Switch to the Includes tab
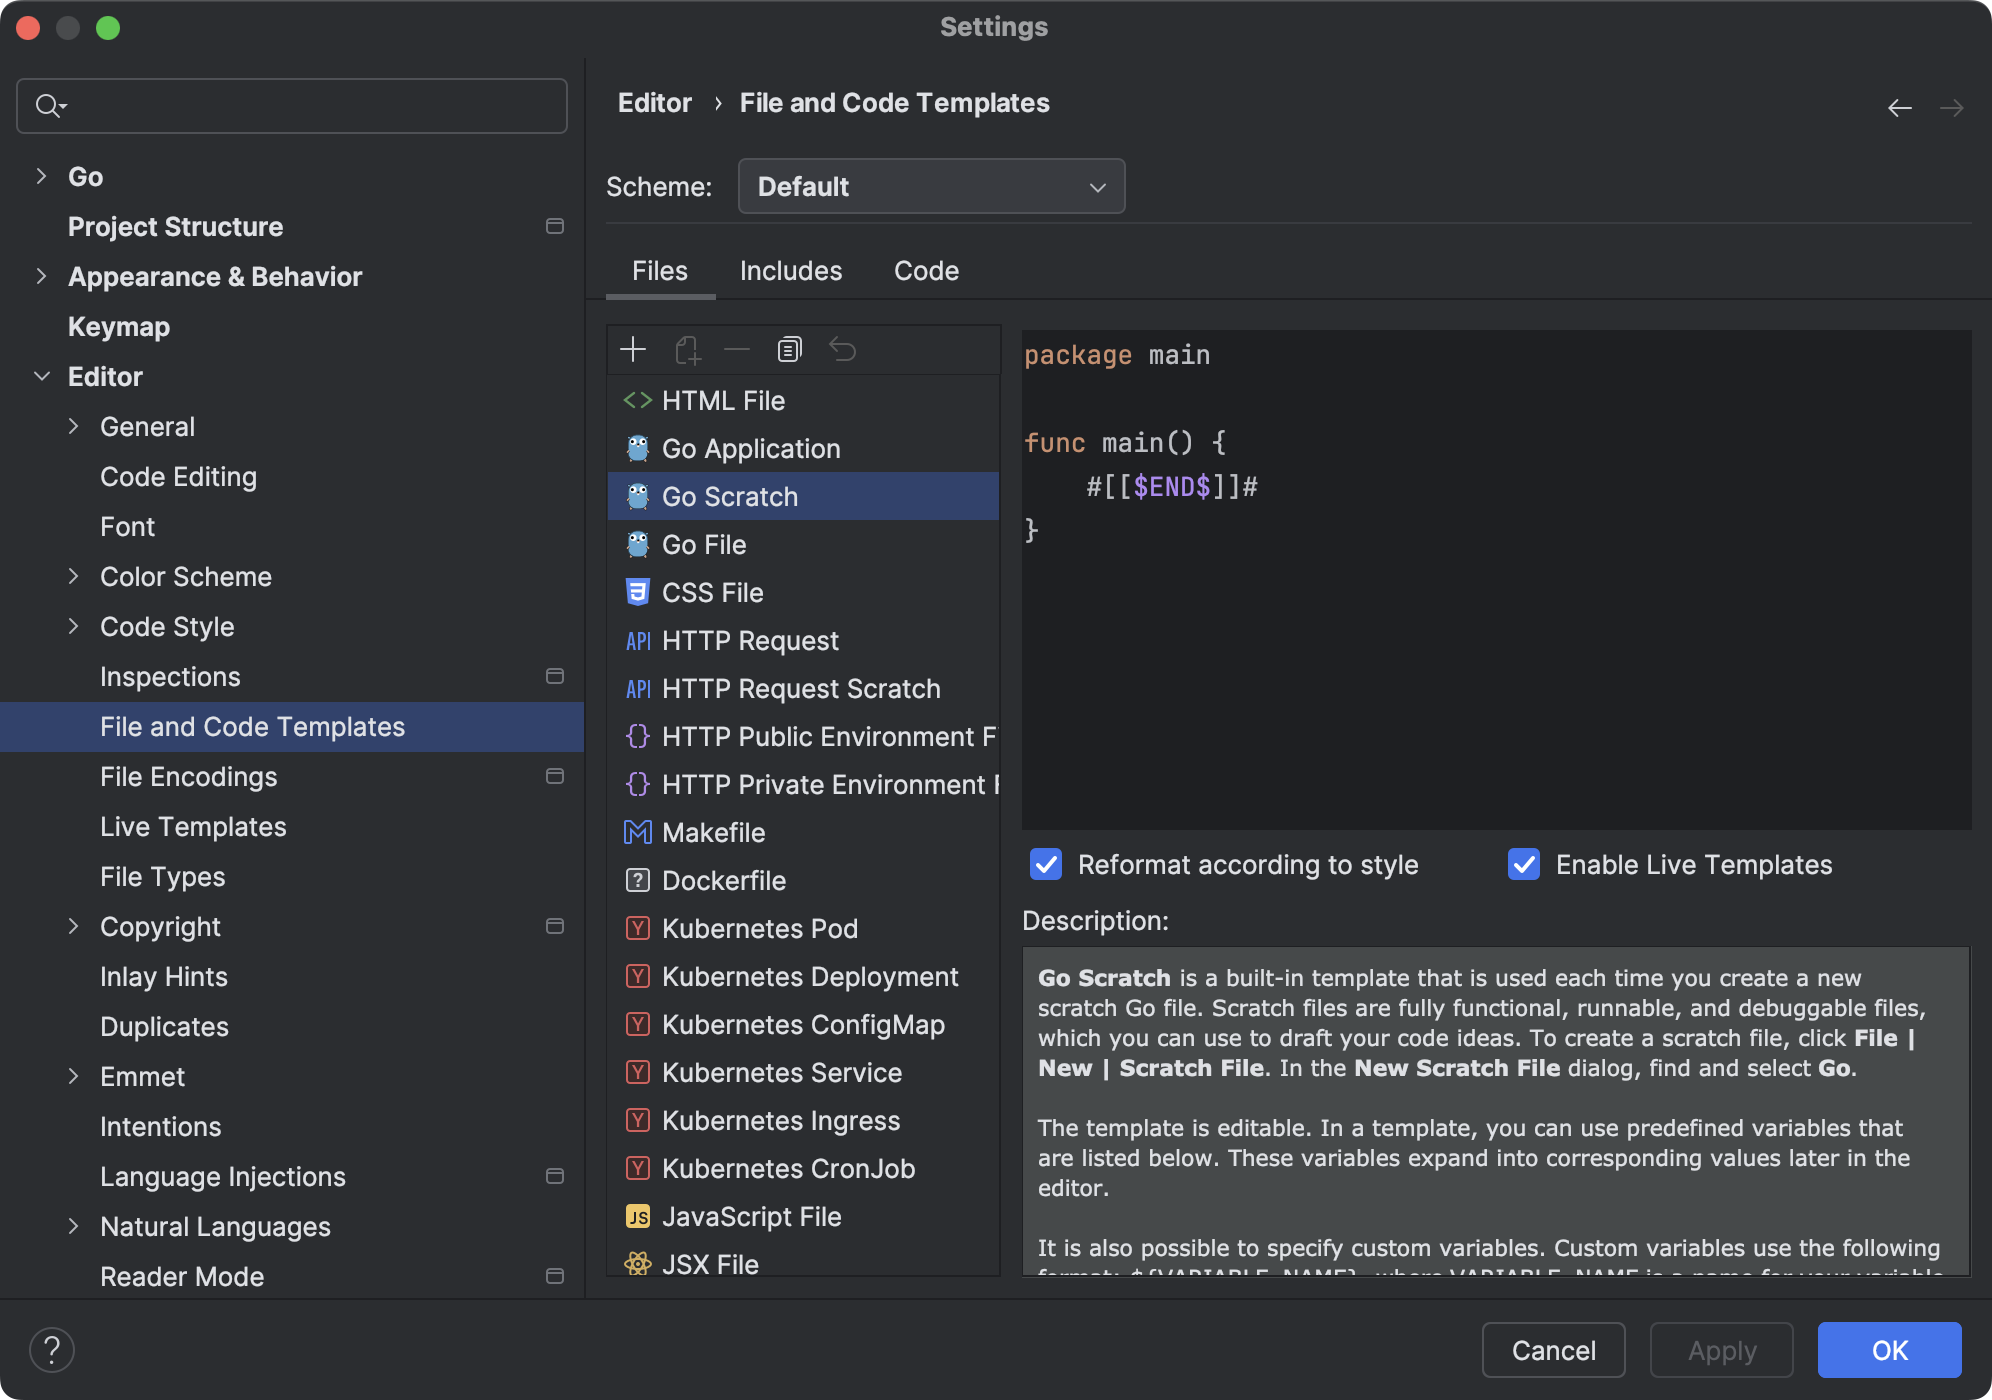1992x1400 pixels. [x=790, y=271]
